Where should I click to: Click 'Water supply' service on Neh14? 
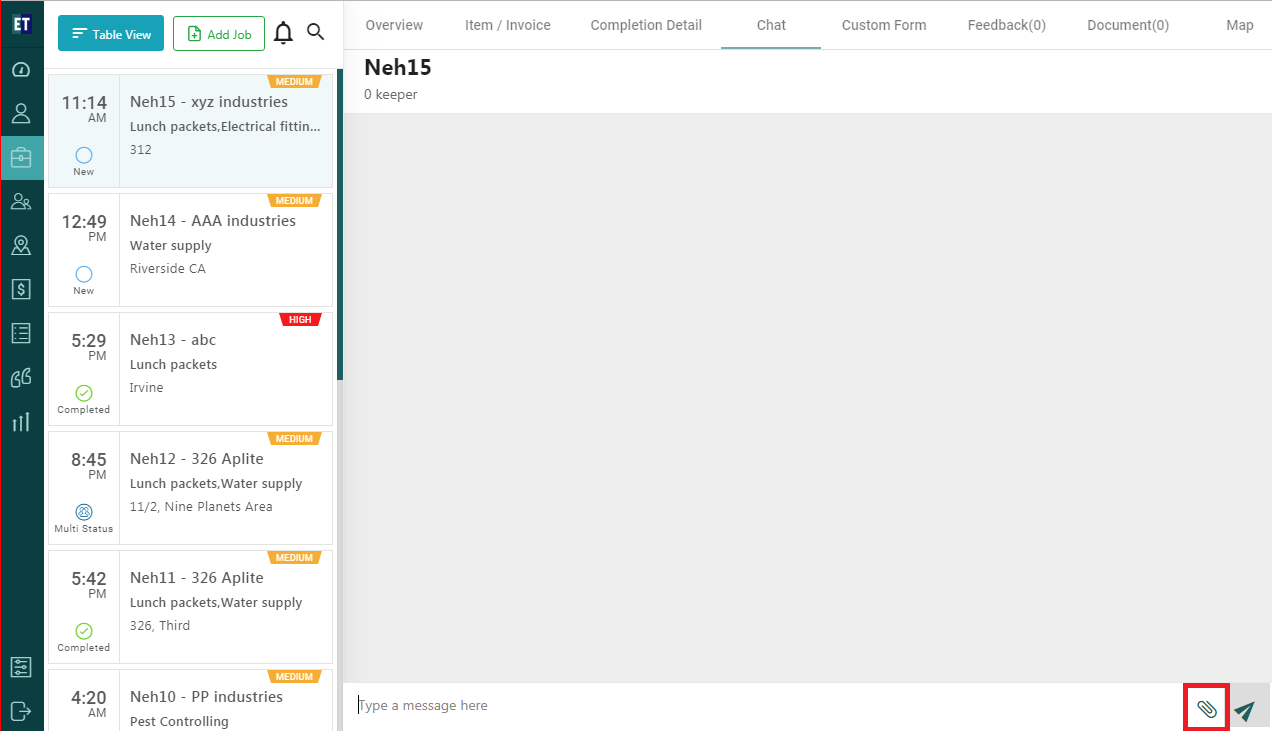tap(171, 246)
